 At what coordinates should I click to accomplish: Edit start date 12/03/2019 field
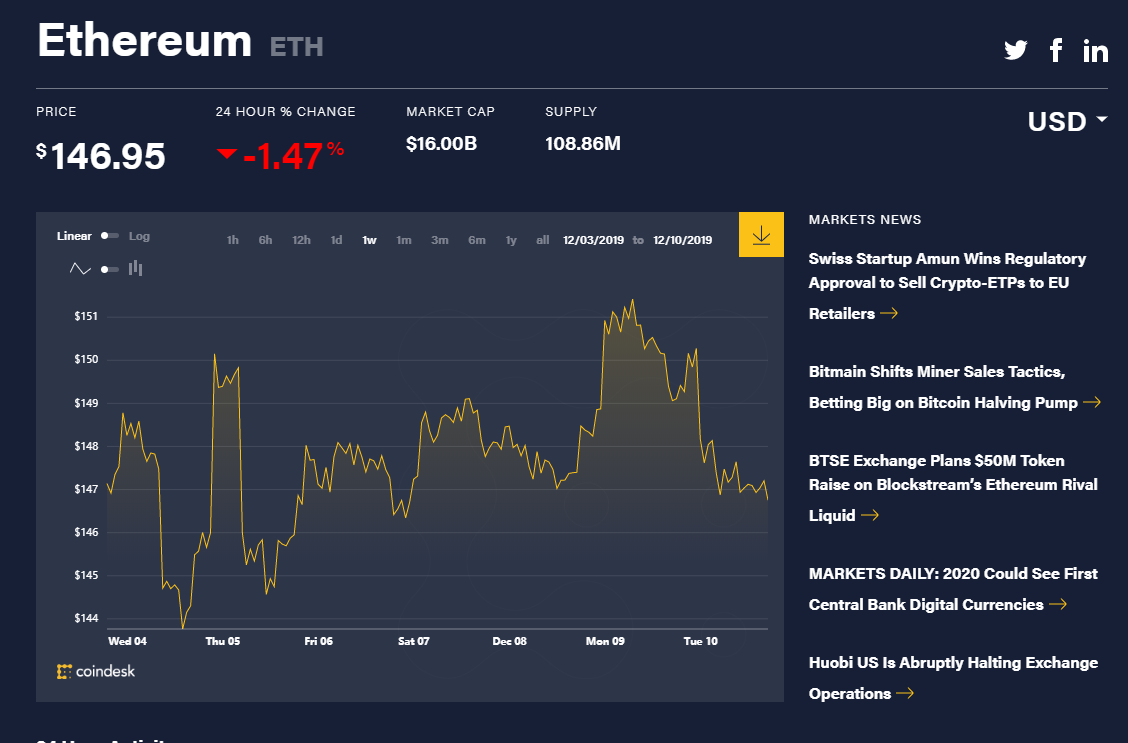(593, 240)
